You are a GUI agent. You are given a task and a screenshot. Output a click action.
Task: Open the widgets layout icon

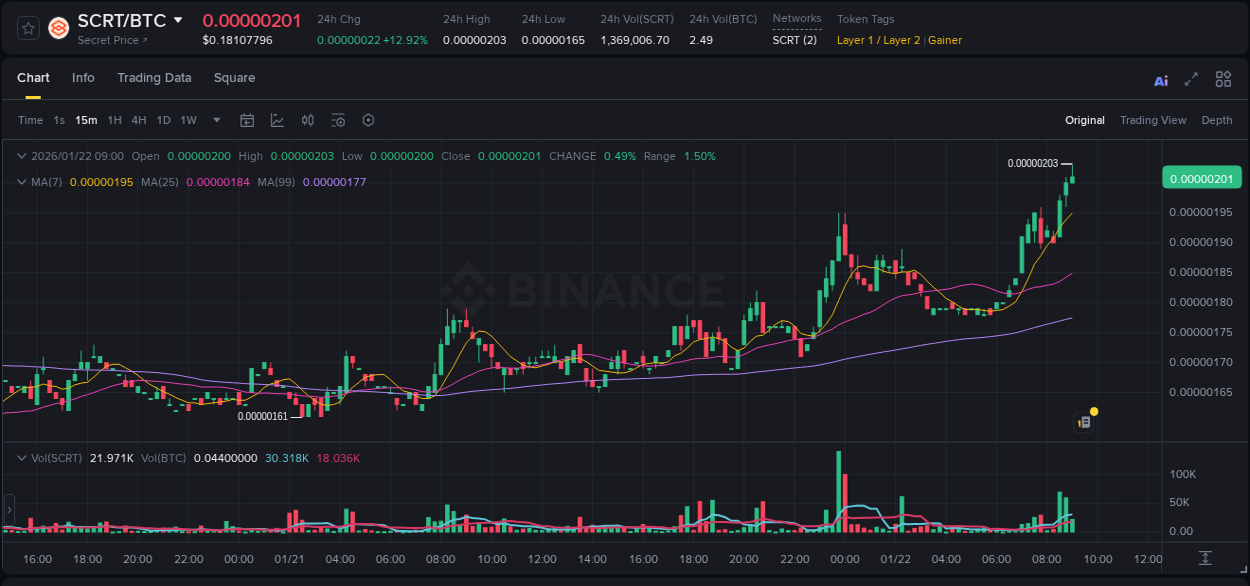1222,79
